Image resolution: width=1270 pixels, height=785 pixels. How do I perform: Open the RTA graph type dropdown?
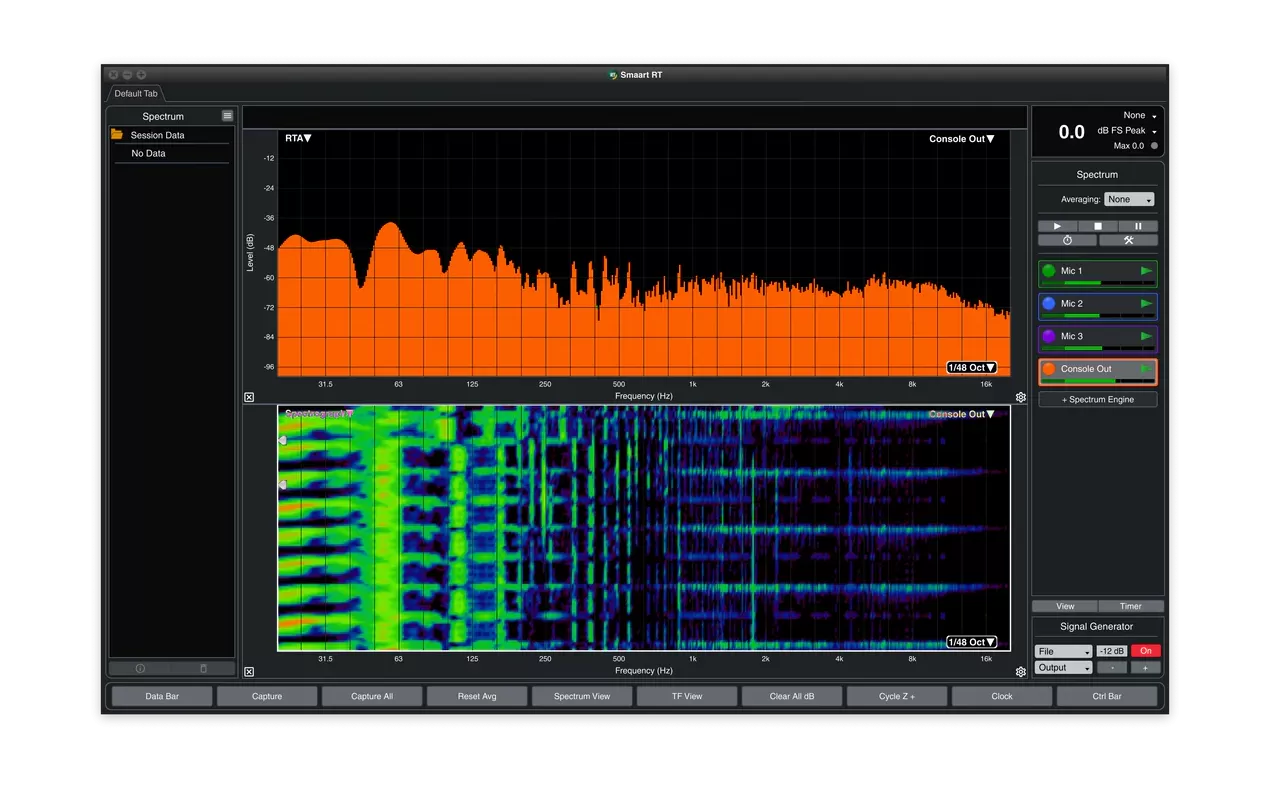click(298, 138)
